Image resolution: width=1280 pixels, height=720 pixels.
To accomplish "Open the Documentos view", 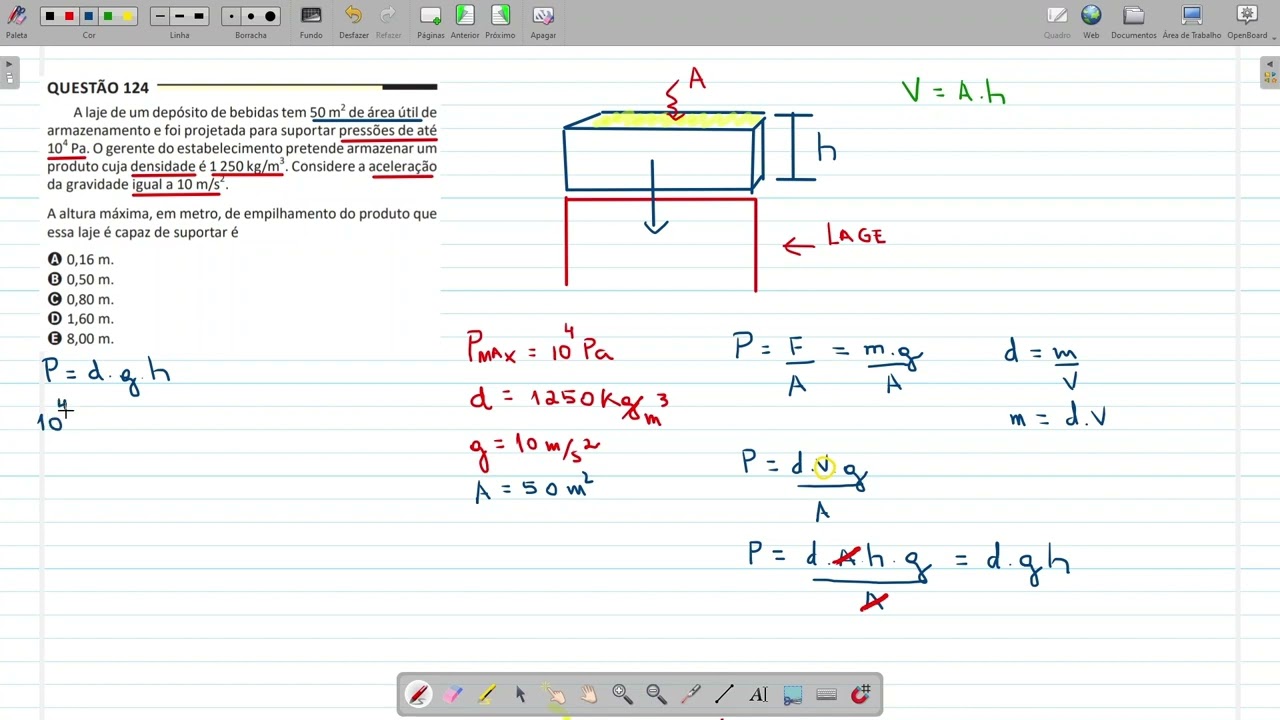I will (1134, 21).
